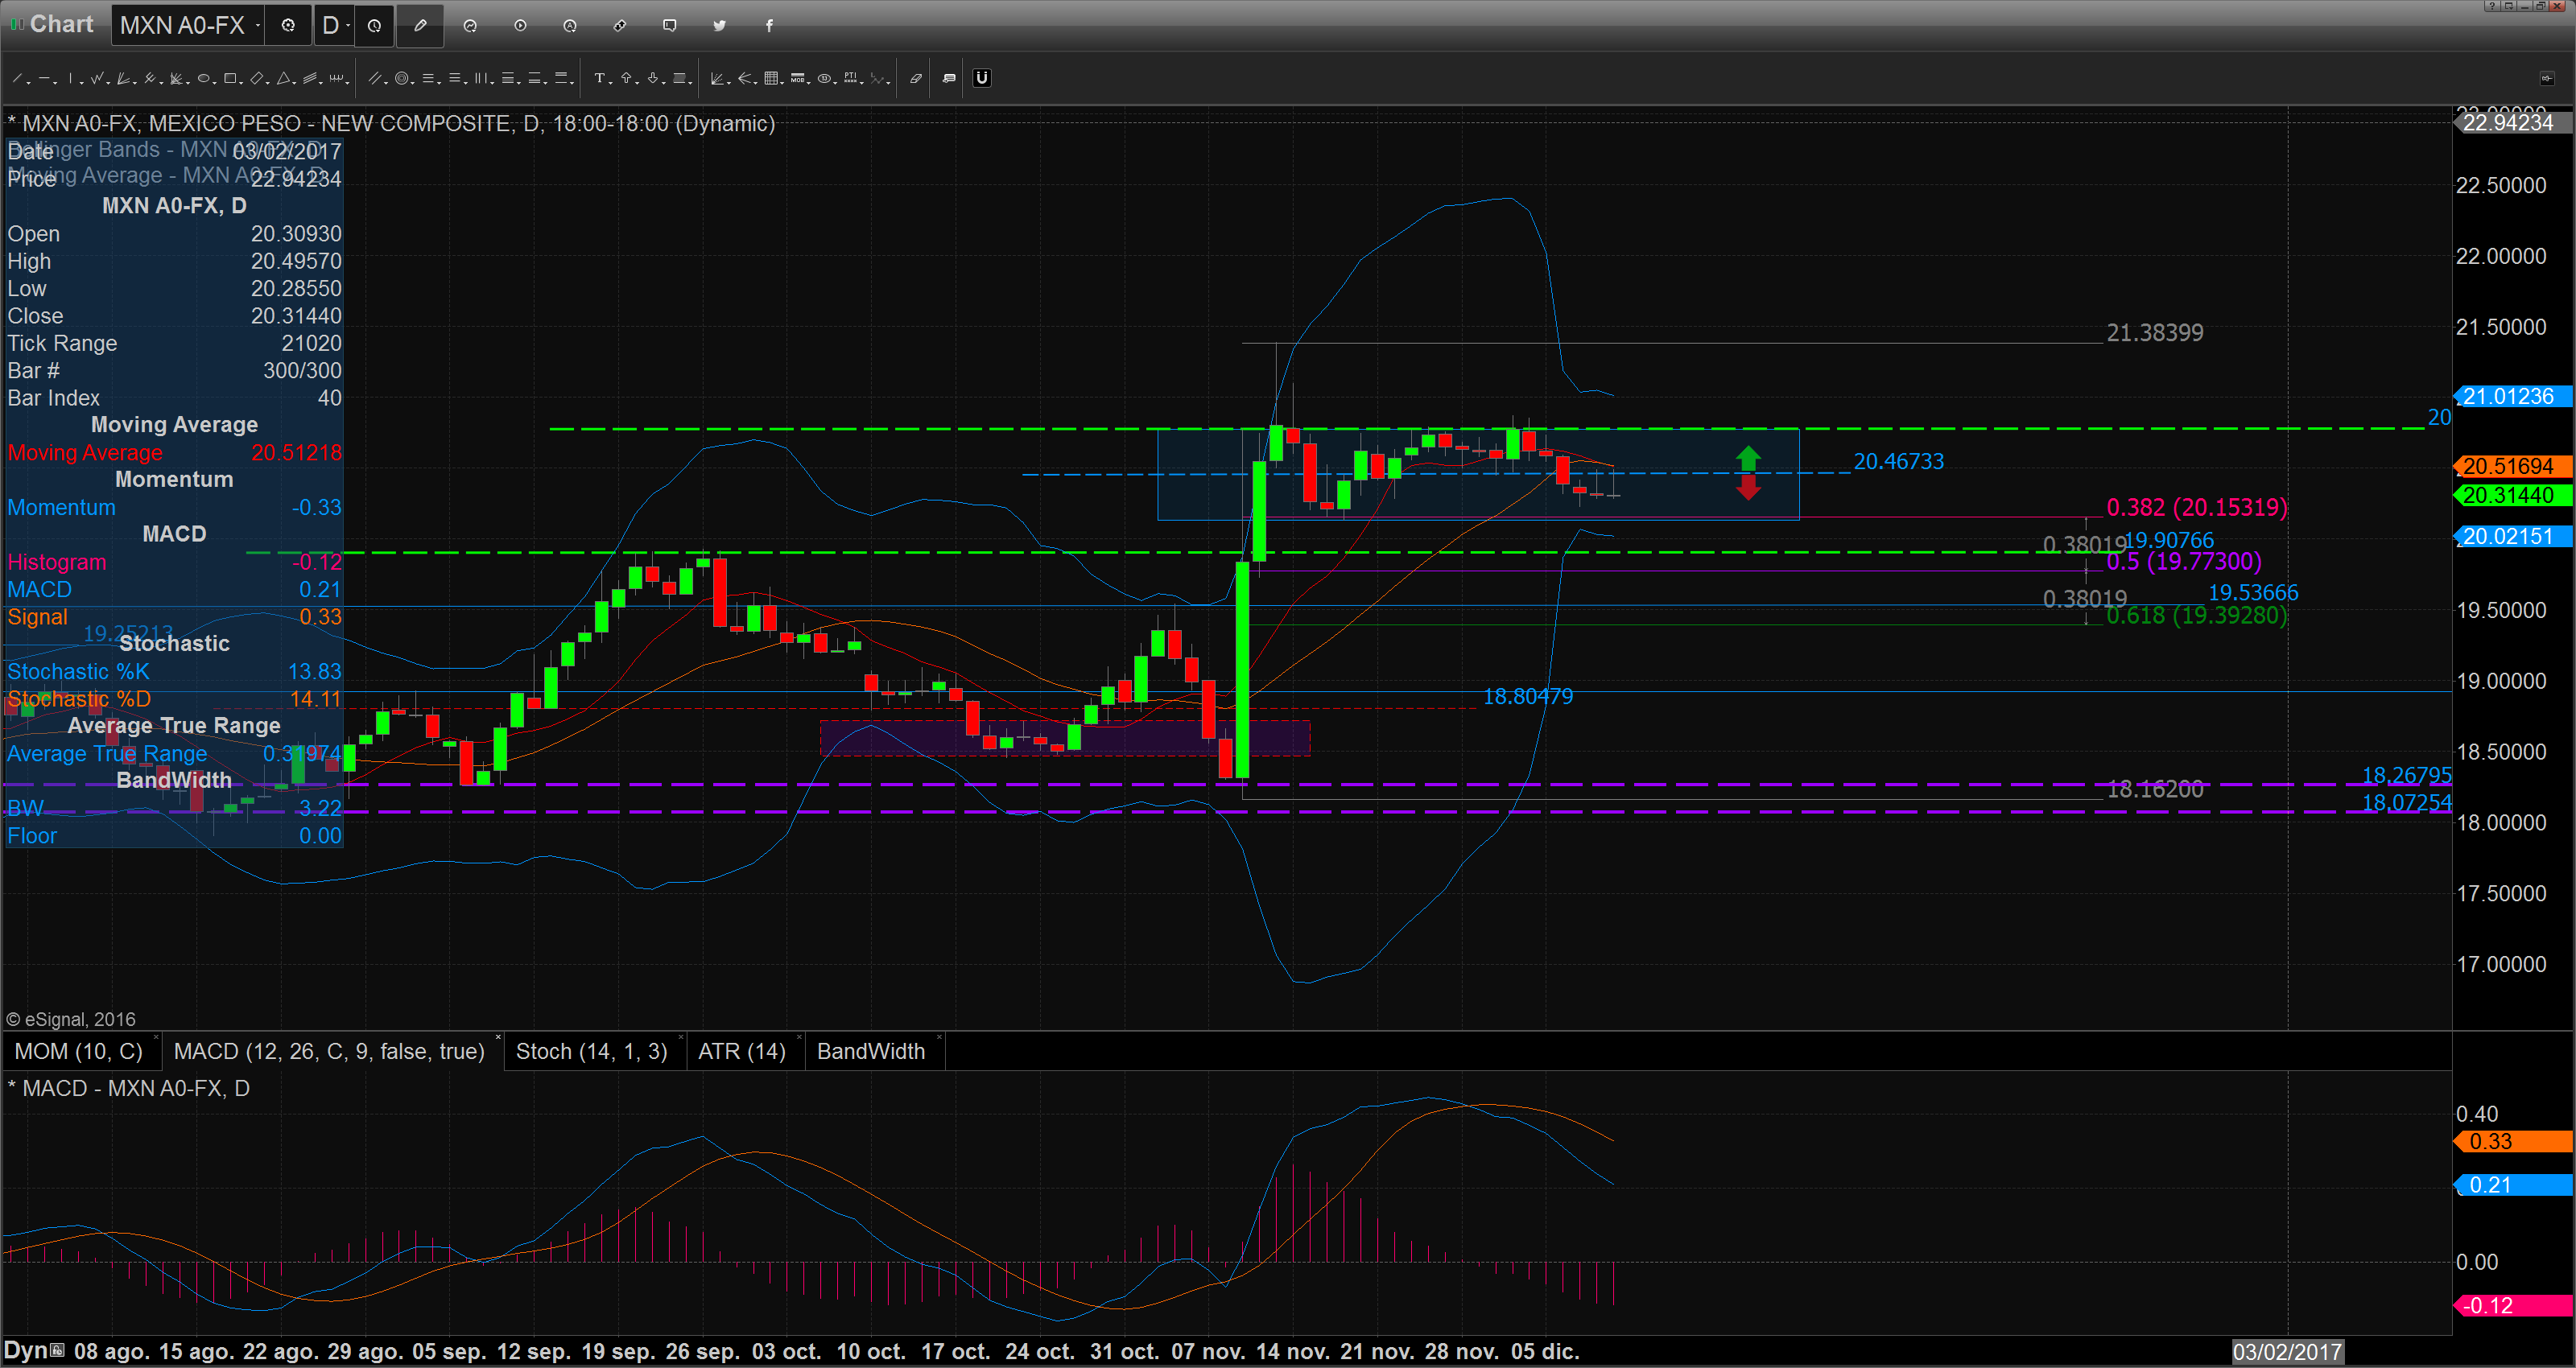Open chart settings gear icon
Image resolution: width=2576 pixels, height=1368 pixels.
(x=288, y=25)
